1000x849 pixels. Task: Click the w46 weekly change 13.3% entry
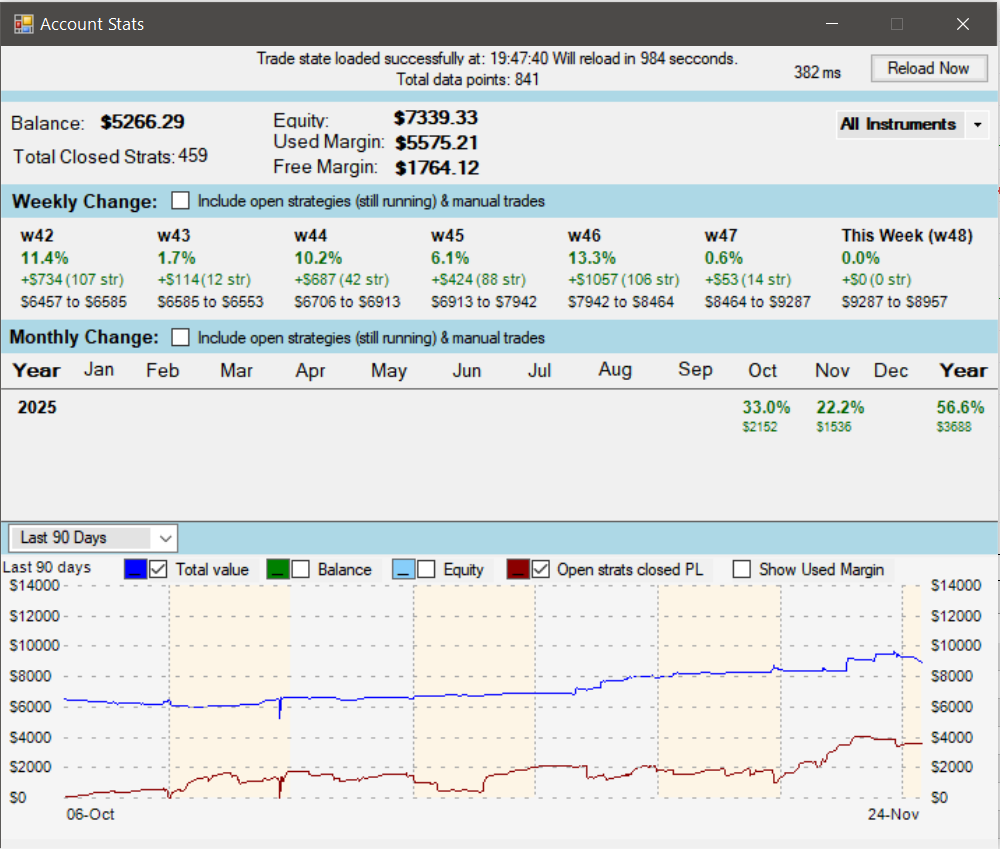(588, 258)
